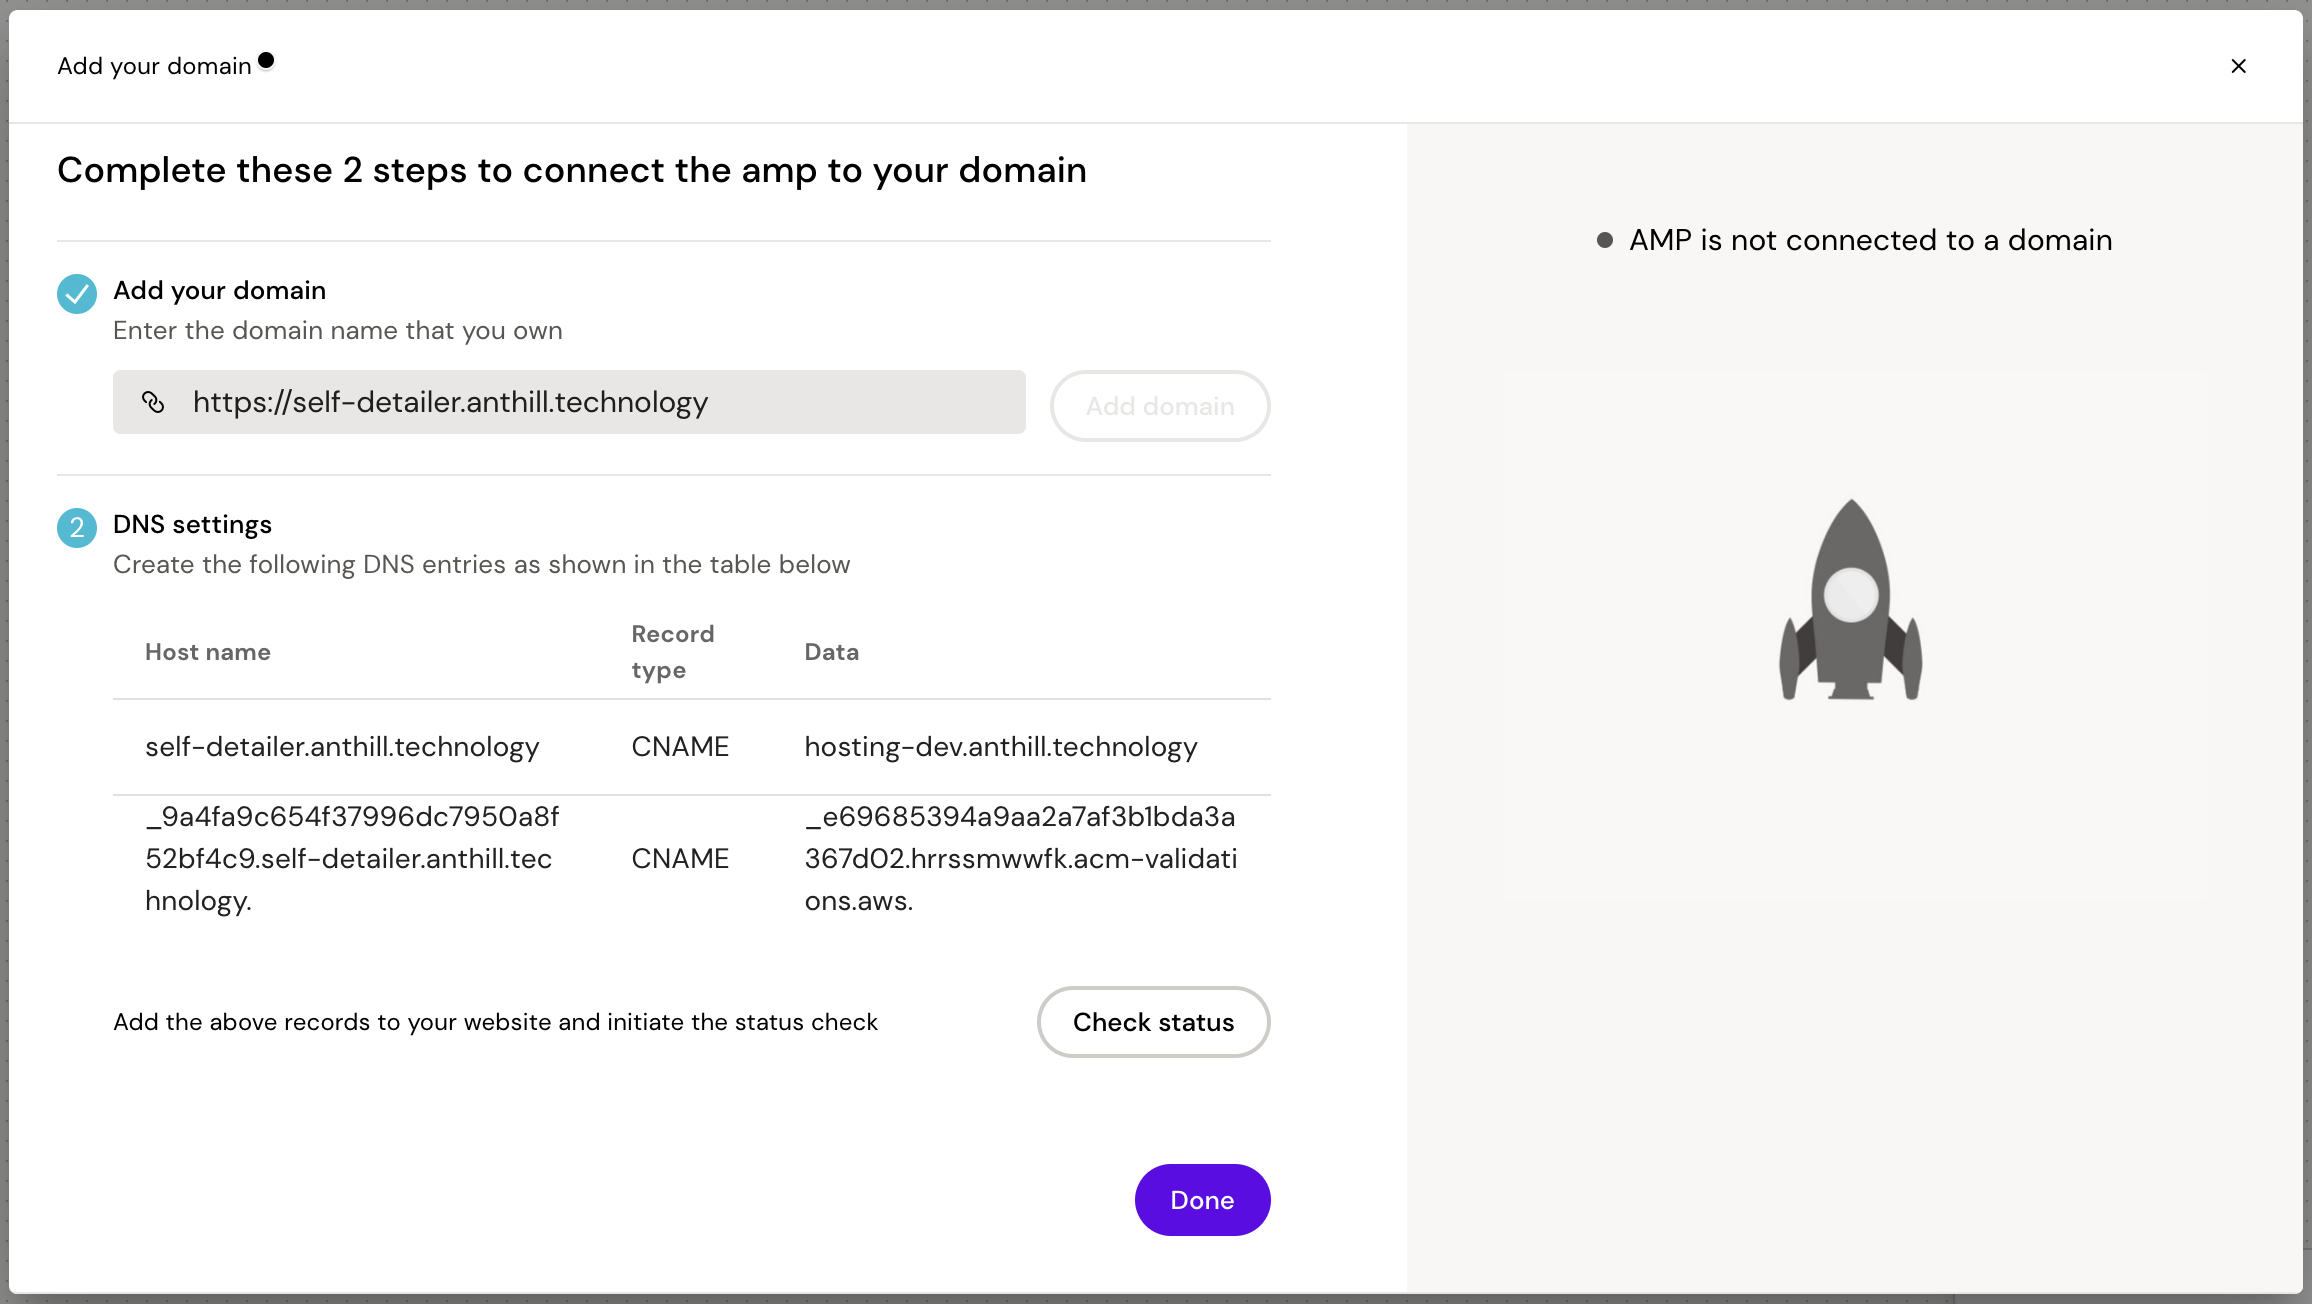The height and width of the screenshot is (1304, 2312).
Task: Click the disabled Add domain button
Action: tap(1160, 406)
